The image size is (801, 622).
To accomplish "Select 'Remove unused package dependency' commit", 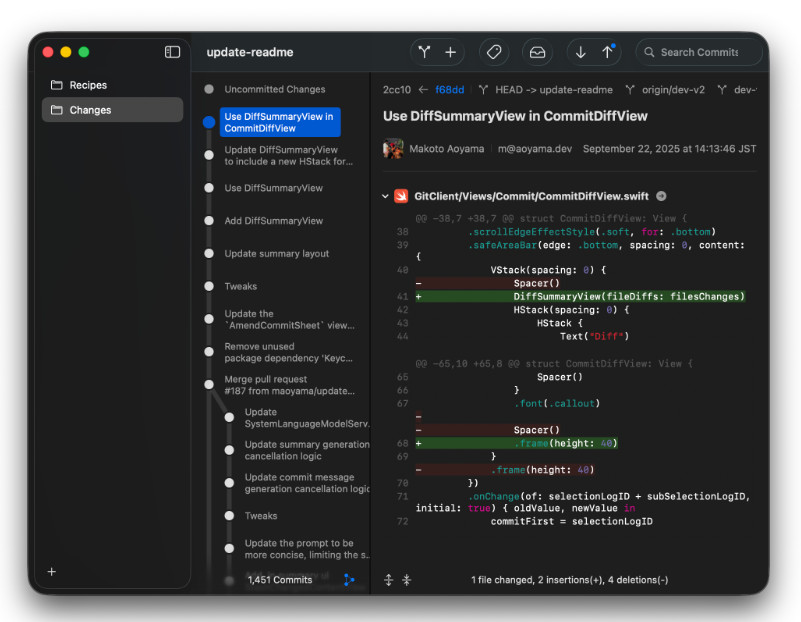I will pos(289,352).
